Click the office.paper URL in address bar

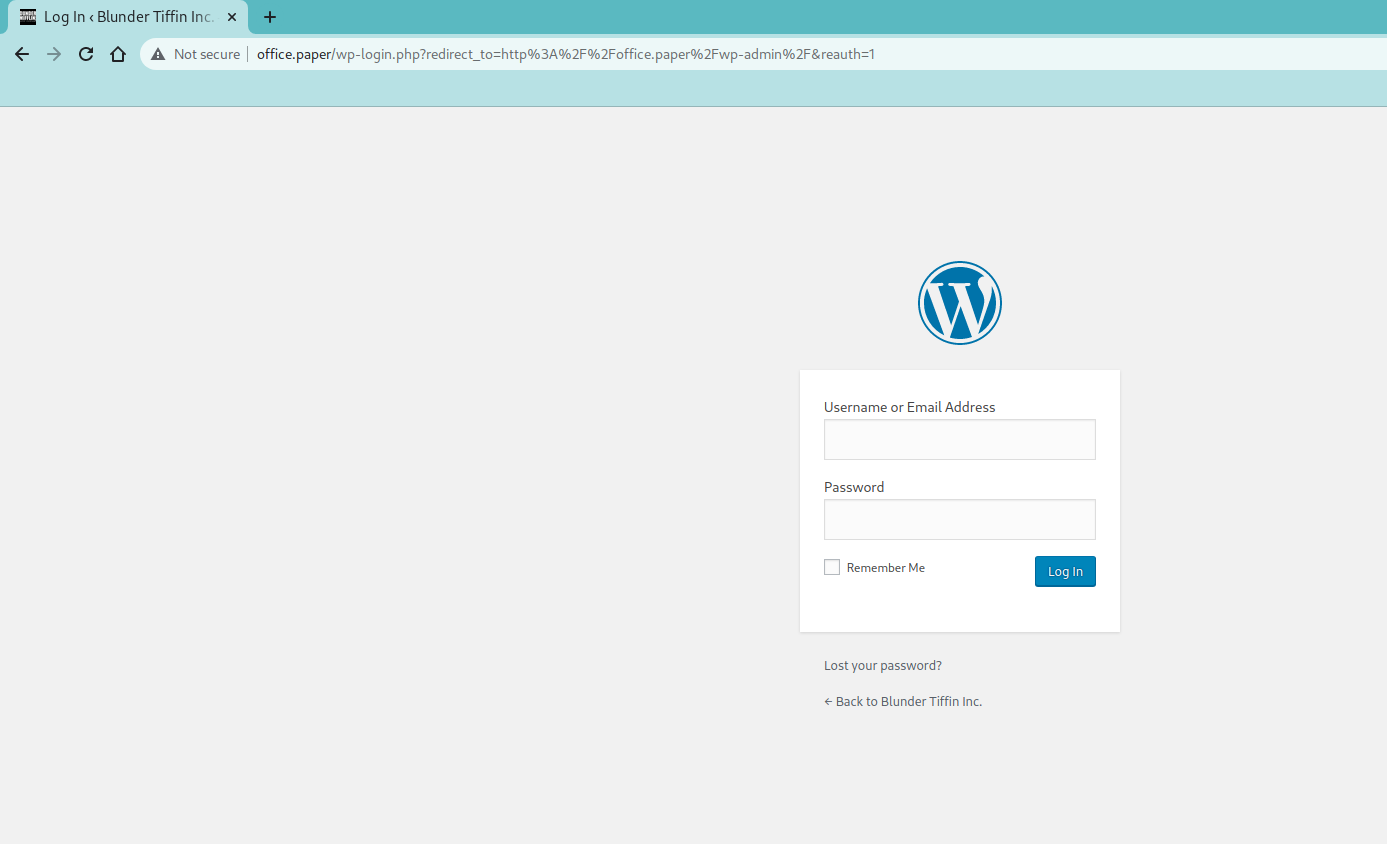[566, 54]
